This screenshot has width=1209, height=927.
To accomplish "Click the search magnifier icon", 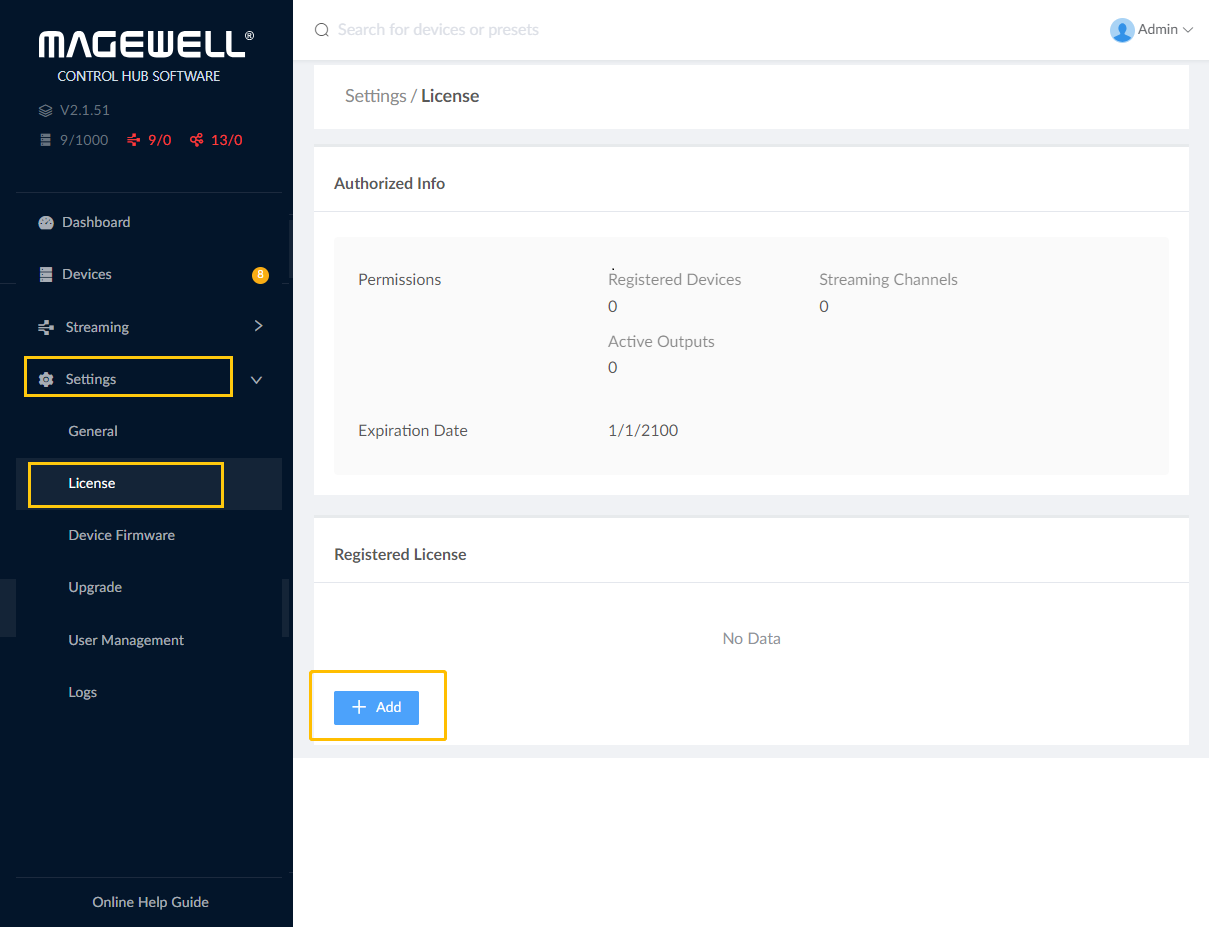I will click(322, 30).
